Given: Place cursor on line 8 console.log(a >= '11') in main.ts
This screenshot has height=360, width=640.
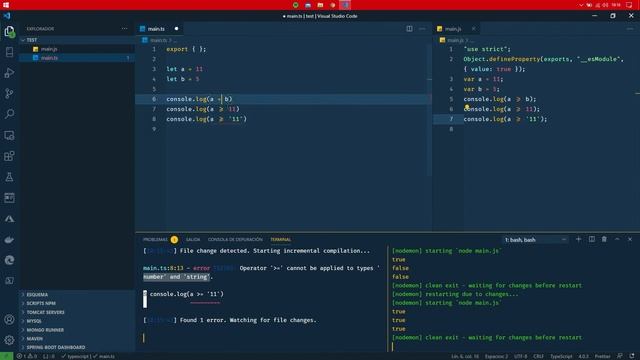Looking at the screenshot, I should click(207, 119).
